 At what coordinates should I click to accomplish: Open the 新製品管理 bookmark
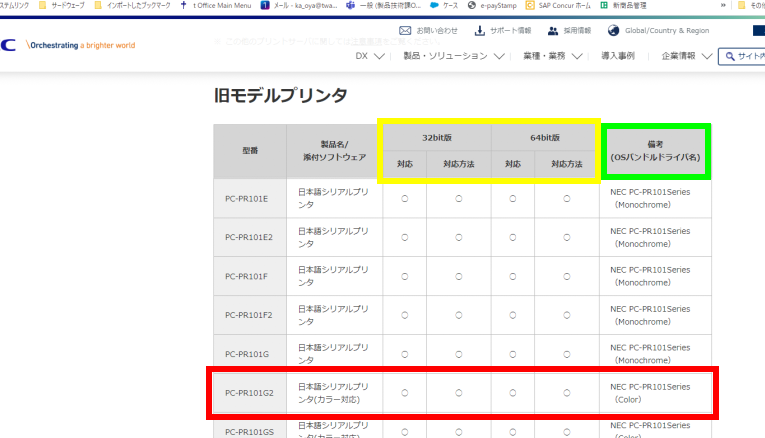[x=629, y=5]
